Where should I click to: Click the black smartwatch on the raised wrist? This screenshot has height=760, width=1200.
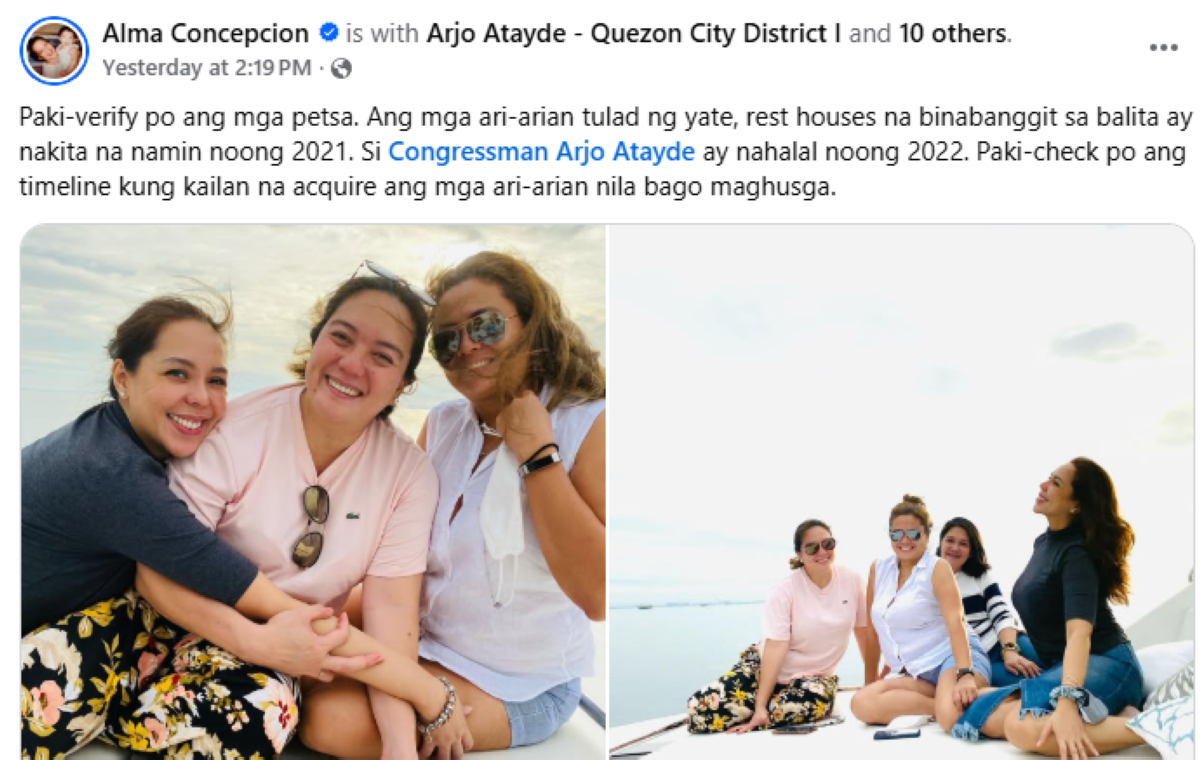point(540,461)
